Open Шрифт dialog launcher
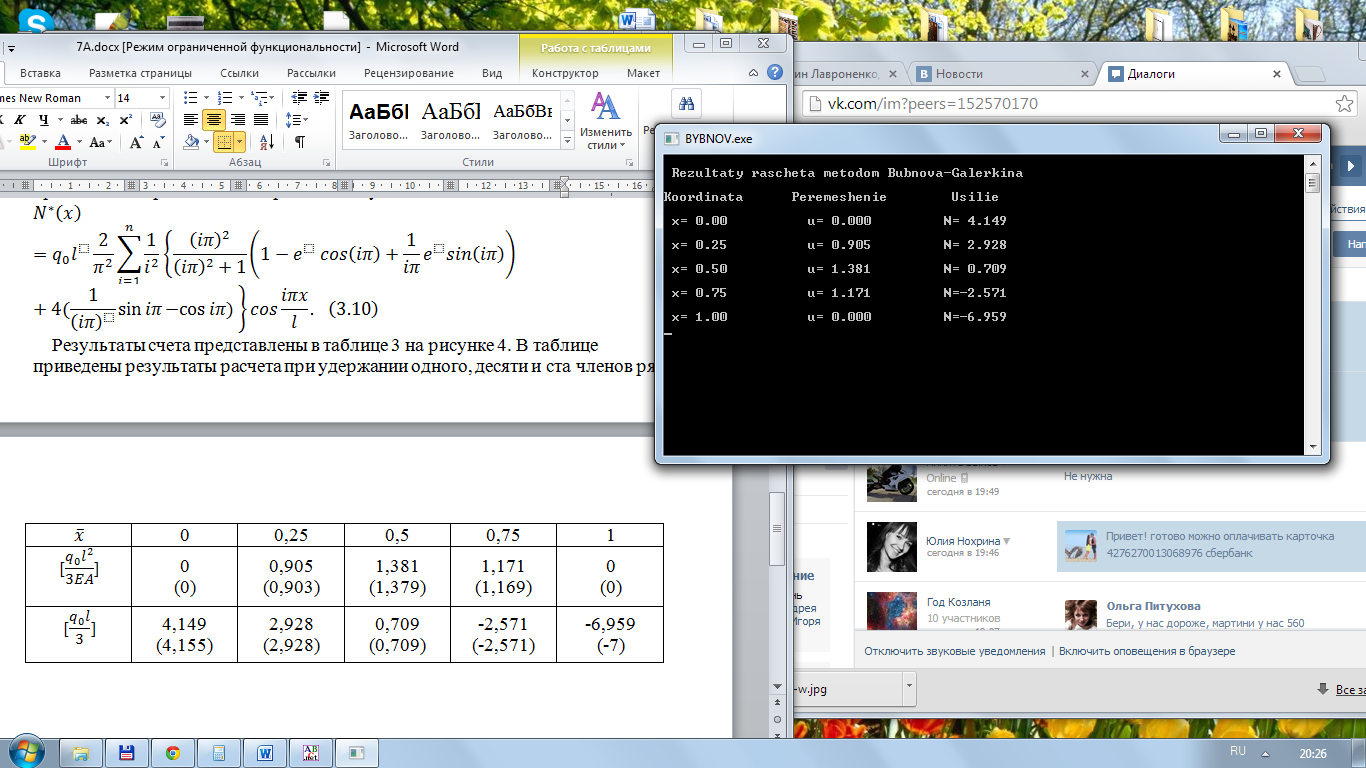This screenshot has width=1366, height=768. pos(164,162)
